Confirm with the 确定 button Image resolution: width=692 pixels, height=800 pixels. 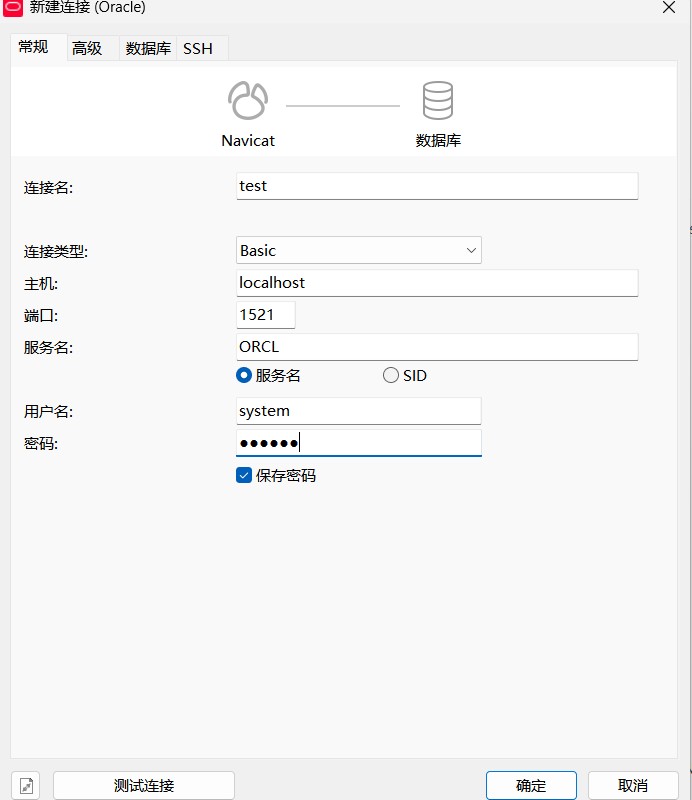(x=531, y=785)
